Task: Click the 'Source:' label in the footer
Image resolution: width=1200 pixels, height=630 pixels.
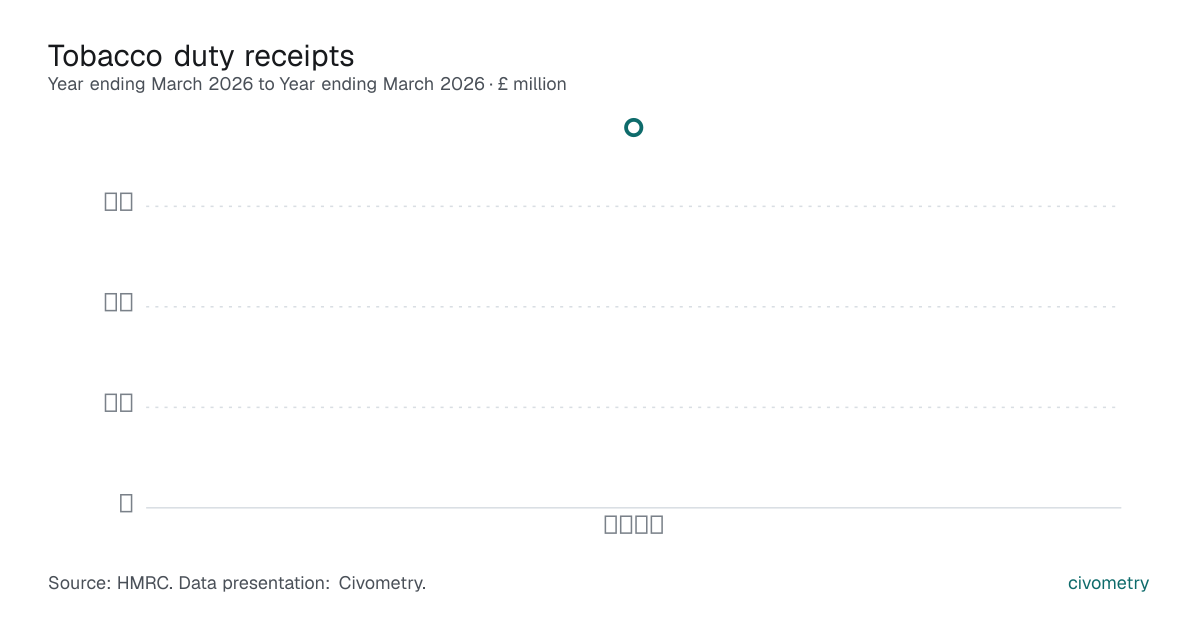Action: coord(82,583)
